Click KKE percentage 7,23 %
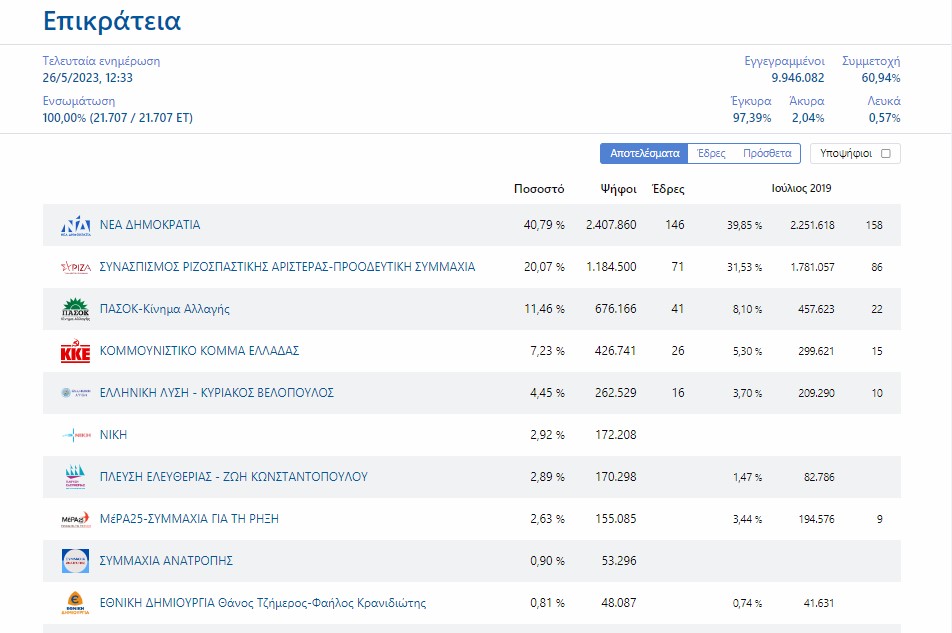Image resolution: width=952 pixels, height=633 pixels. pos(548,350)
